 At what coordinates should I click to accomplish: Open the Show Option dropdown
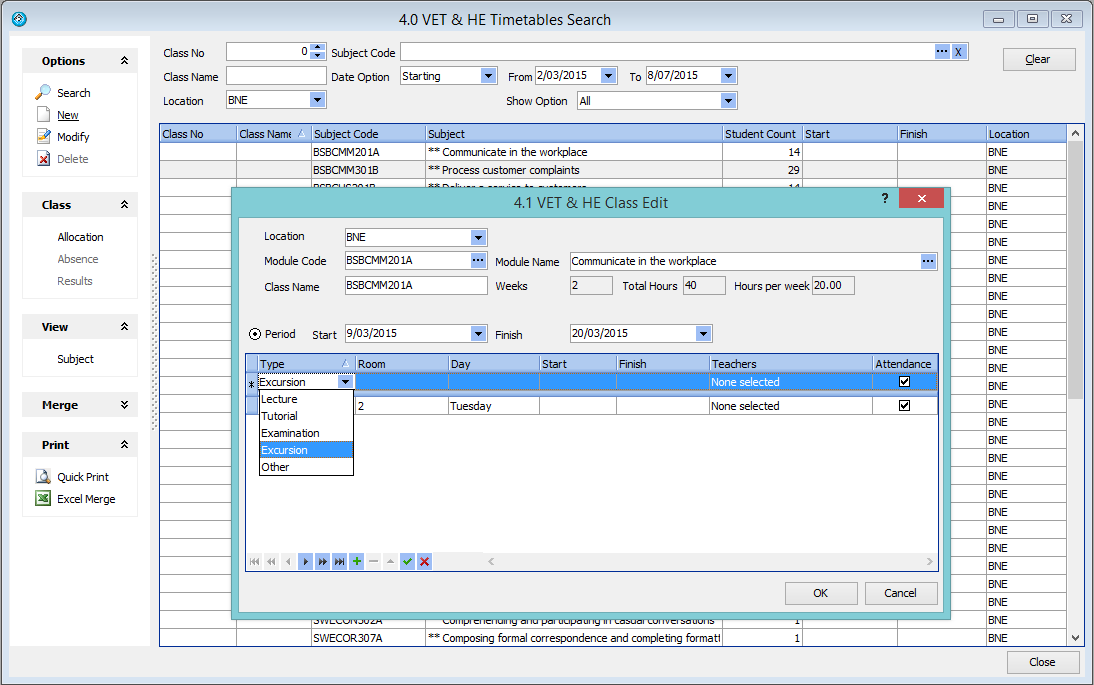click(x=728, y=101)
